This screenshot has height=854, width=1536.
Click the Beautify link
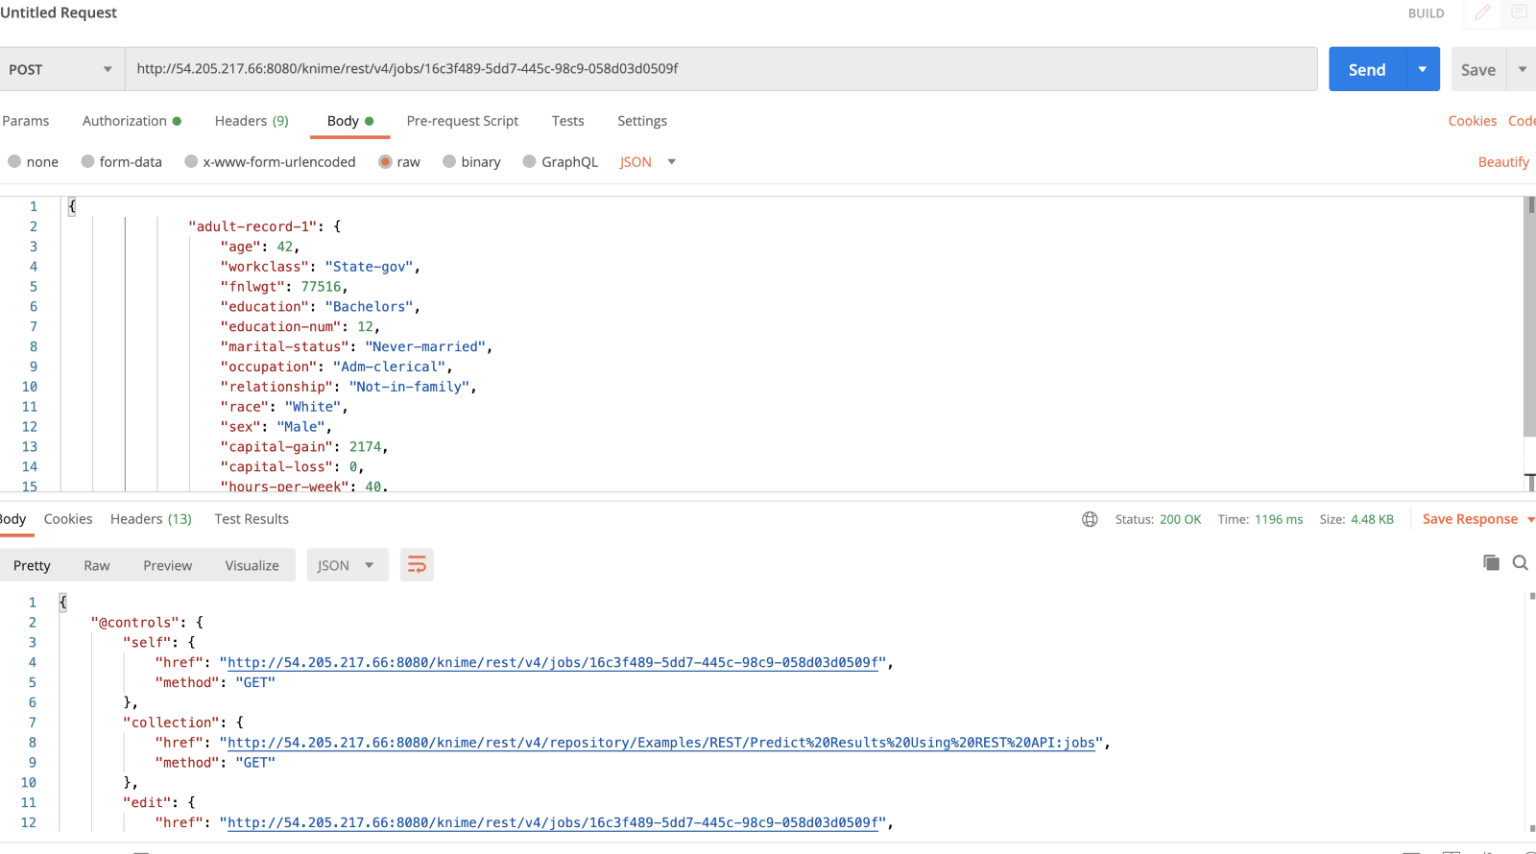click(1503, 162)
